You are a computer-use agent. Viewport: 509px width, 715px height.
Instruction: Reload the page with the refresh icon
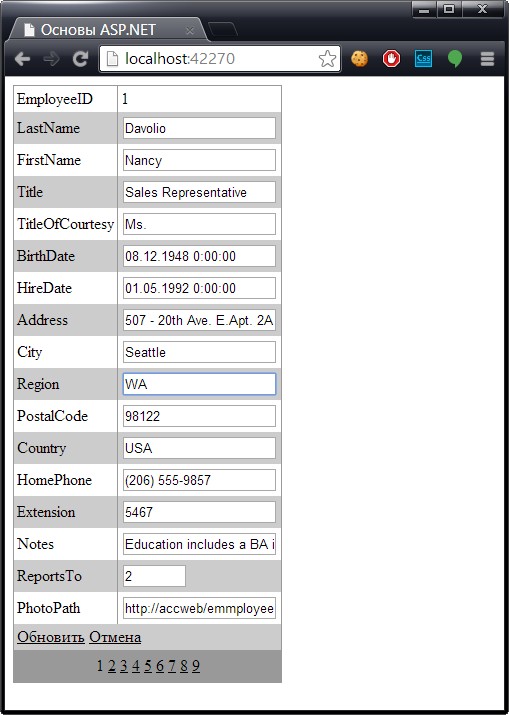point(80,59)
